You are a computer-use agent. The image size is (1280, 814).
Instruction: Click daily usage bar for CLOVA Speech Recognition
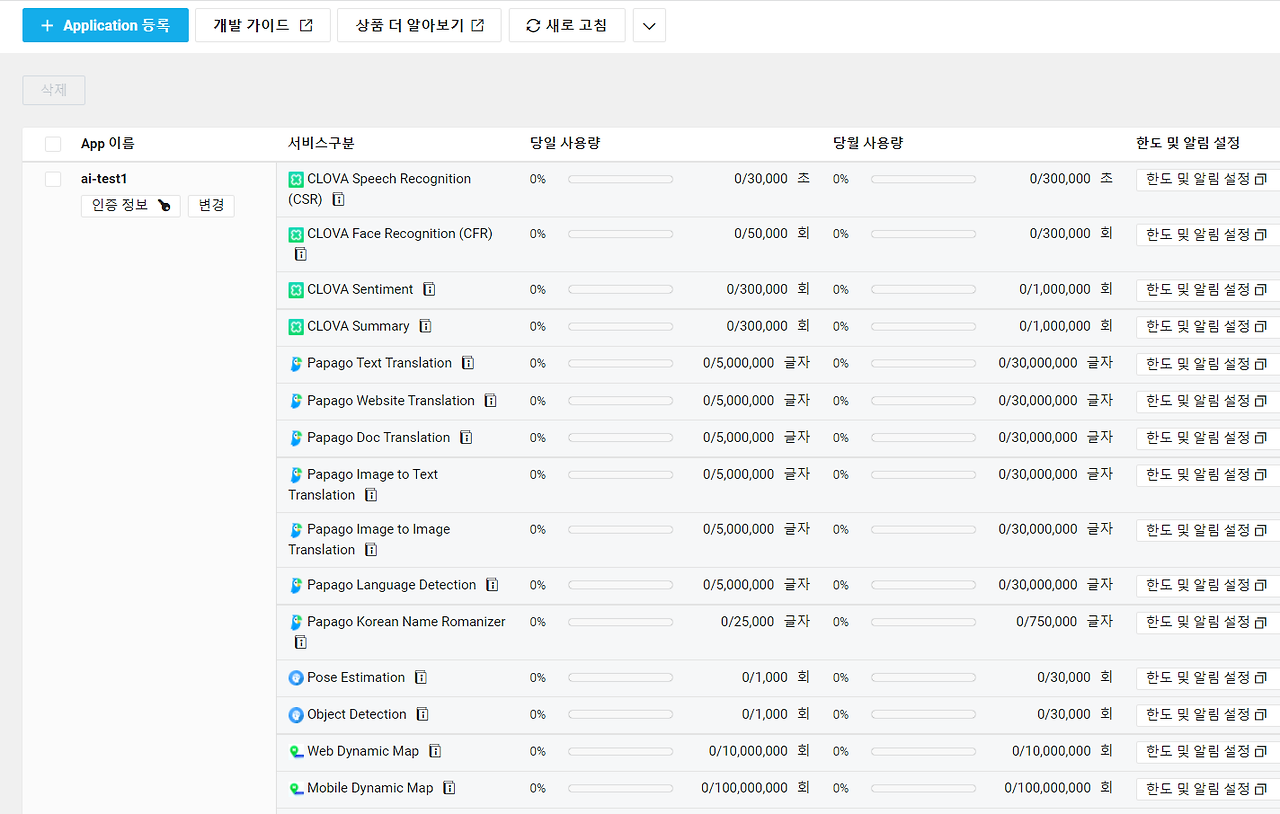[x=620, y=179]
